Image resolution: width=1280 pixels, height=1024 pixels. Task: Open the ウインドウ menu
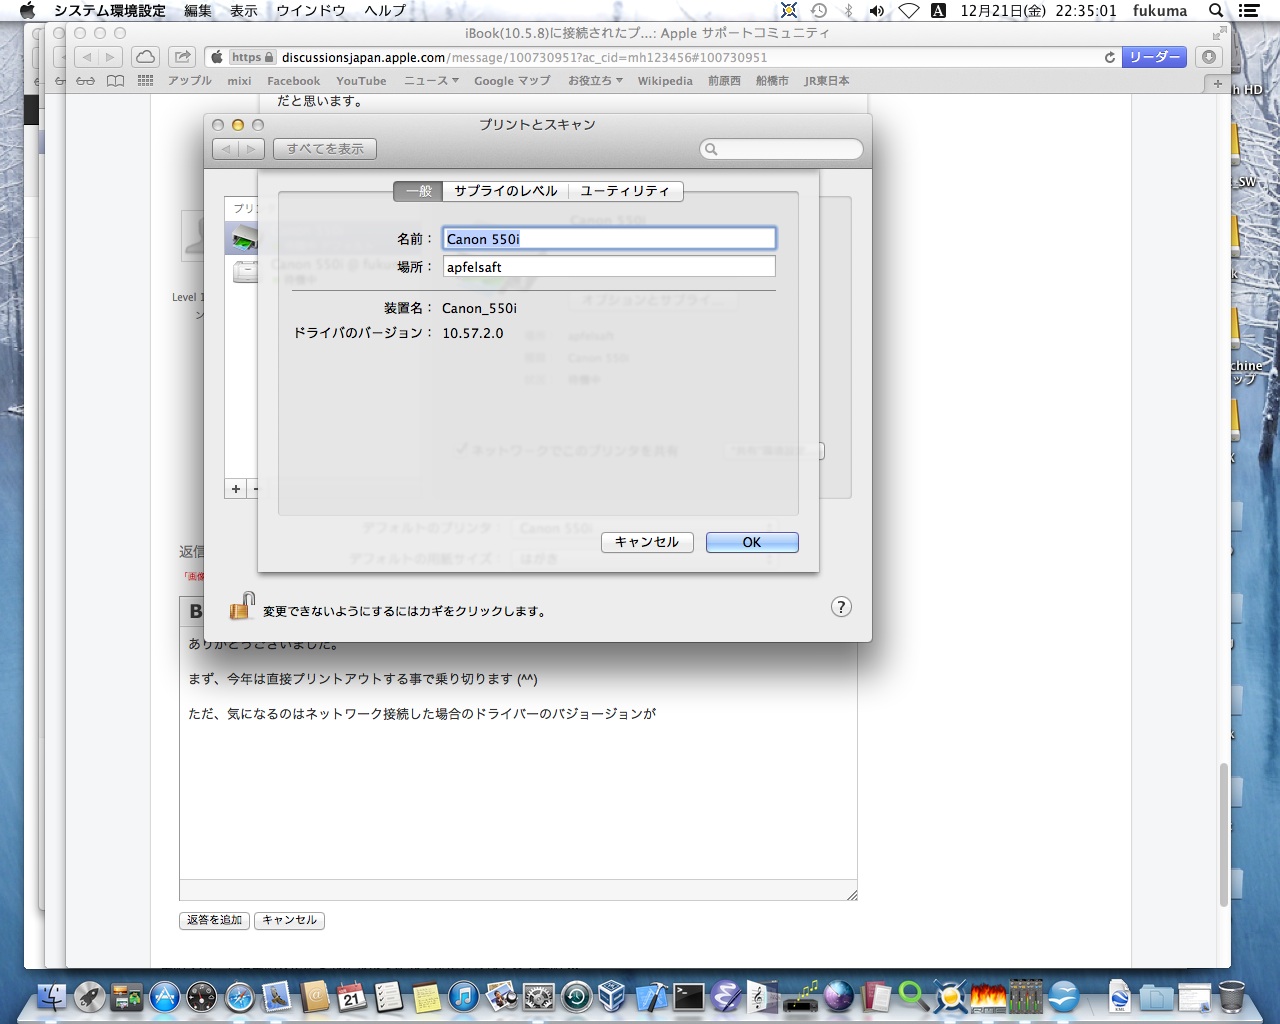[311, 11]
